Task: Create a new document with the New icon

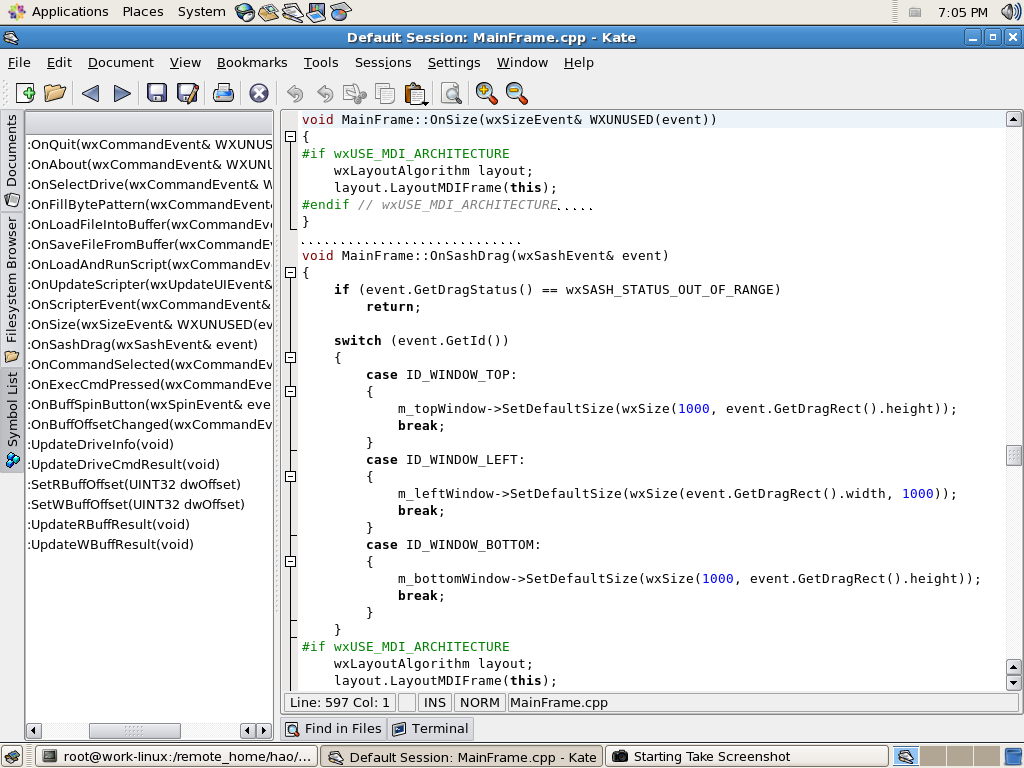Action: tap(25, 93)
